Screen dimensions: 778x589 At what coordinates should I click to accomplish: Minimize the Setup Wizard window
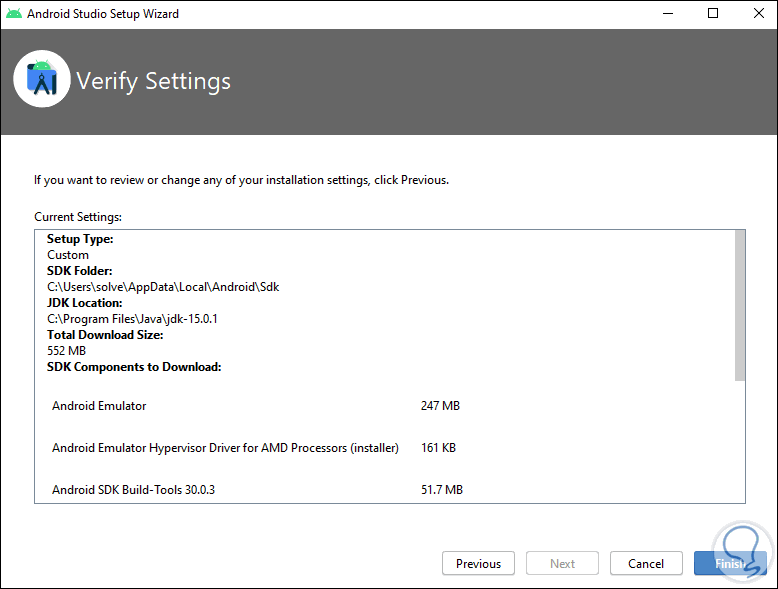tap(667, 14)
